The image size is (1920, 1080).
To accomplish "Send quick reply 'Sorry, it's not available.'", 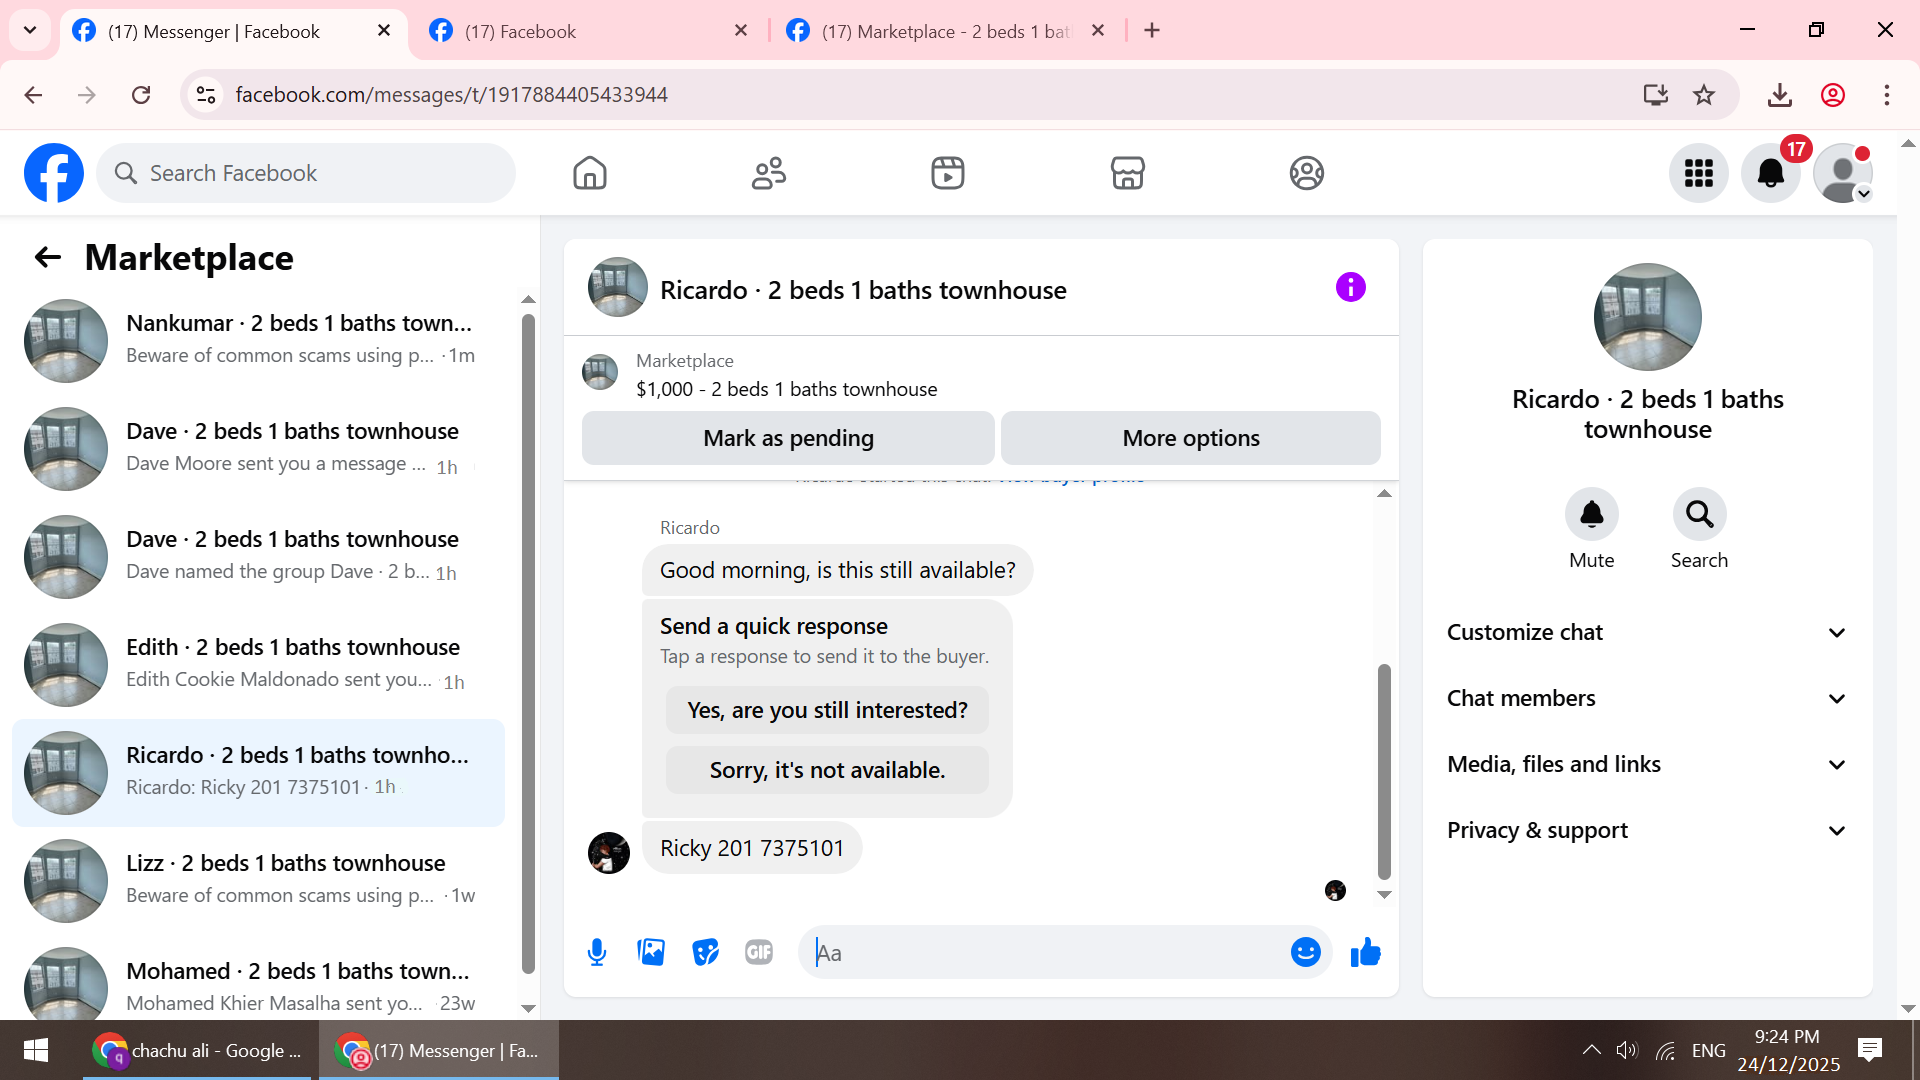I will [827, 770].
